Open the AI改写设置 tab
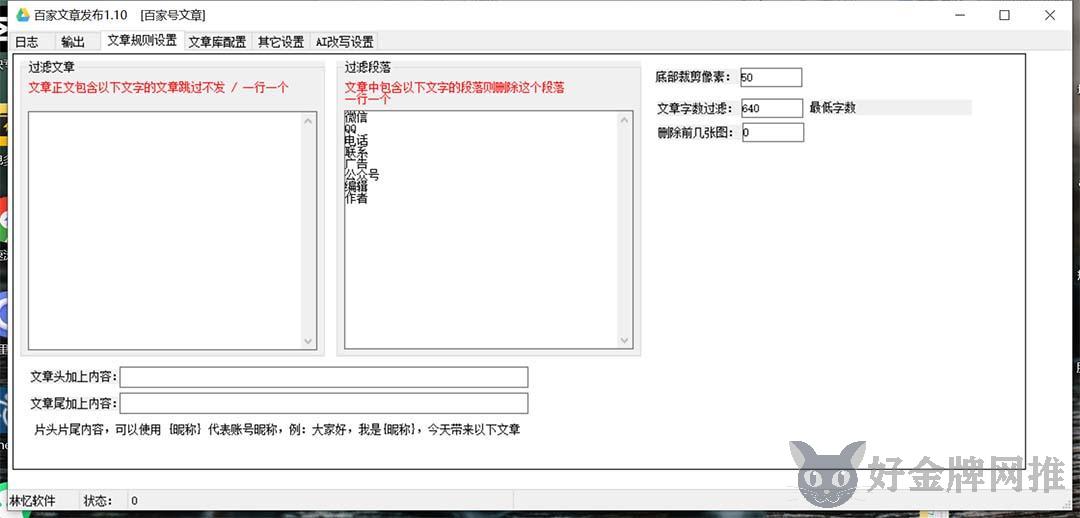Viewport: 1080px width, 518px height. pyautogui.click(x=344, y=41)
